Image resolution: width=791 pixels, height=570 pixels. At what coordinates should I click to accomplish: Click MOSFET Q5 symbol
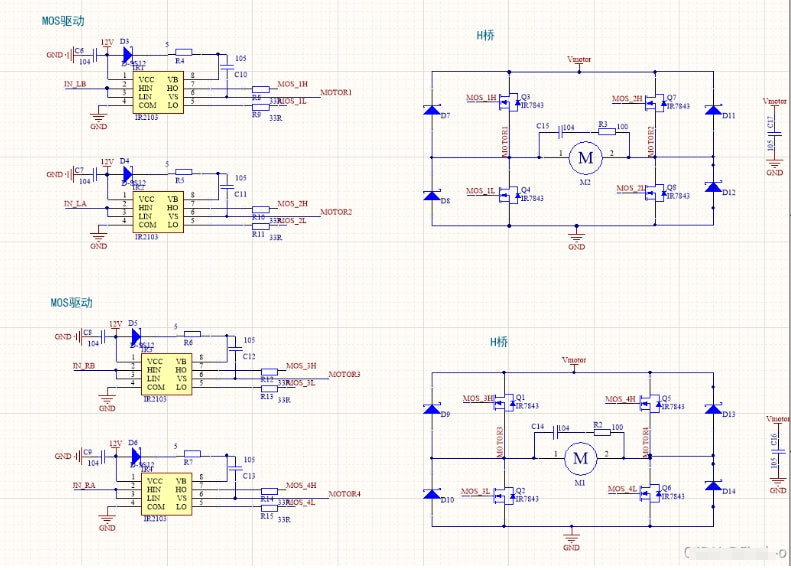click(650, 404)
